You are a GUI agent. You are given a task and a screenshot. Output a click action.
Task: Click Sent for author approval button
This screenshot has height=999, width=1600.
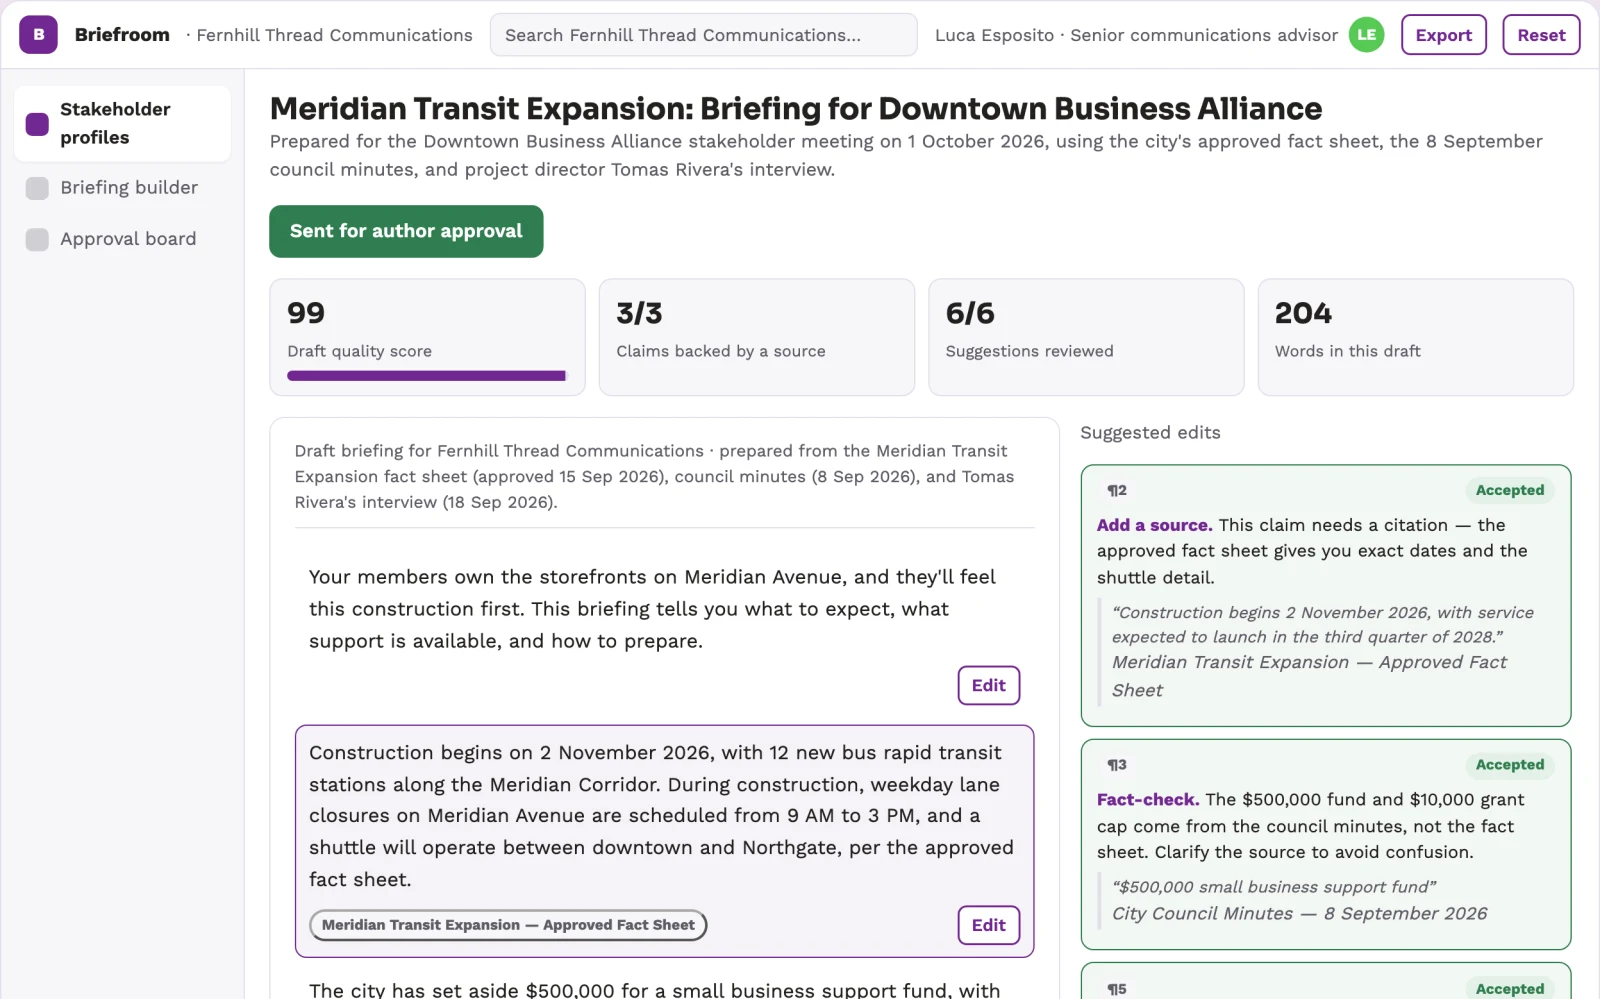point(406,231)
